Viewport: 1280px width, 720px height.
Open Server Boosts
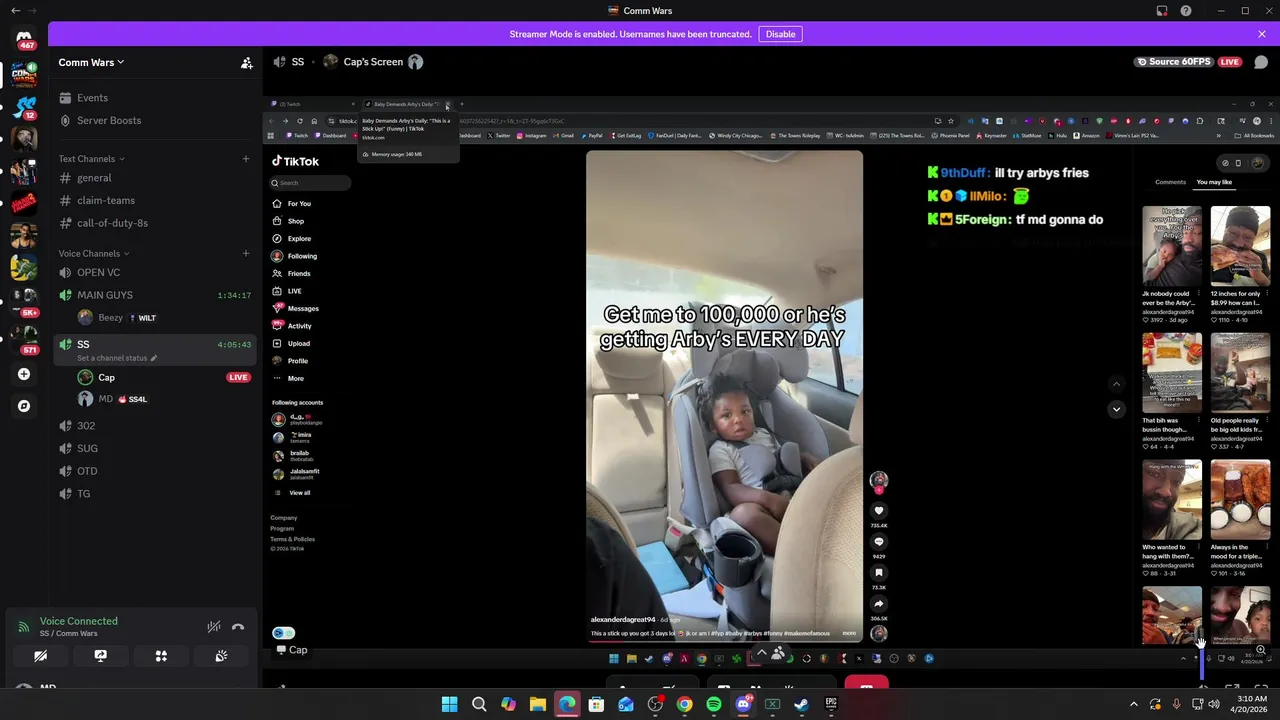point(155,120)
